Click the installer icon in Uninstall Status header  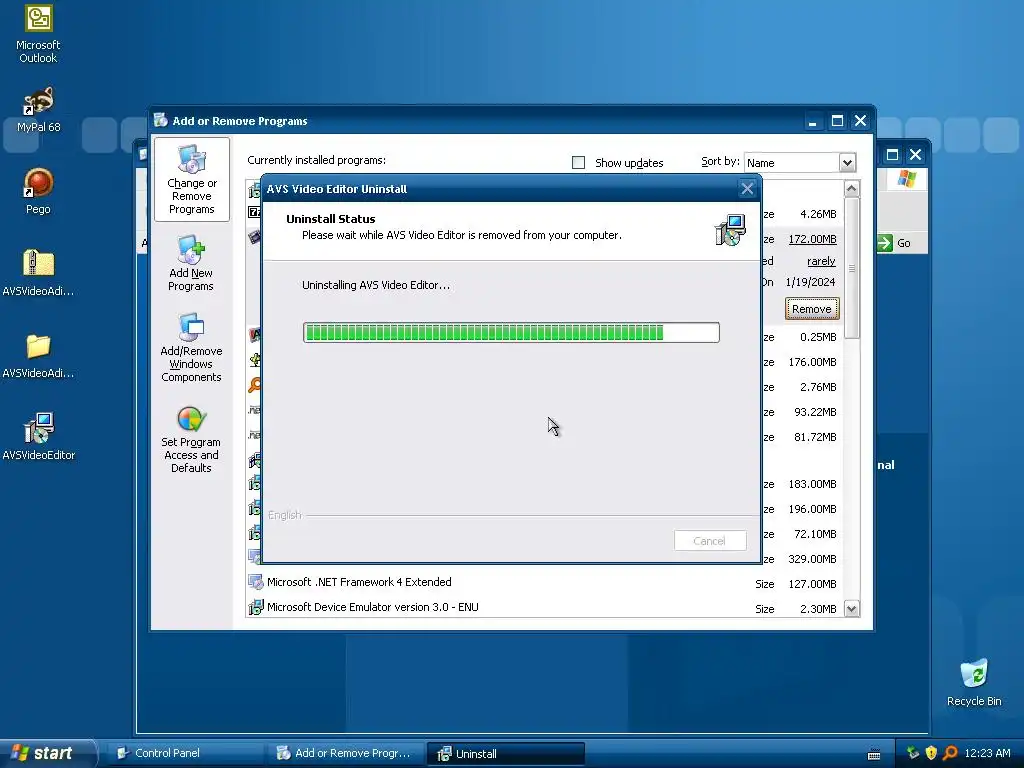(x=730, y=230)
